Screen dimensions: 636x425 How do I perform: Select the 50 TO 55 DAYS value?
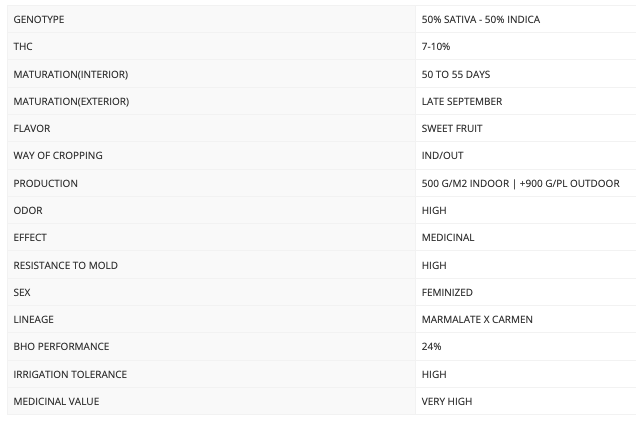pos(456,75)
